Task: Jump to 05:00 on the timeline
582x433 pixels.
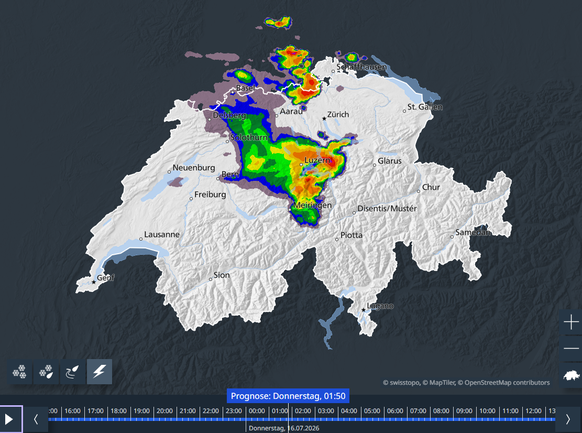Action: pyautogui.click(x=372, y=411)
